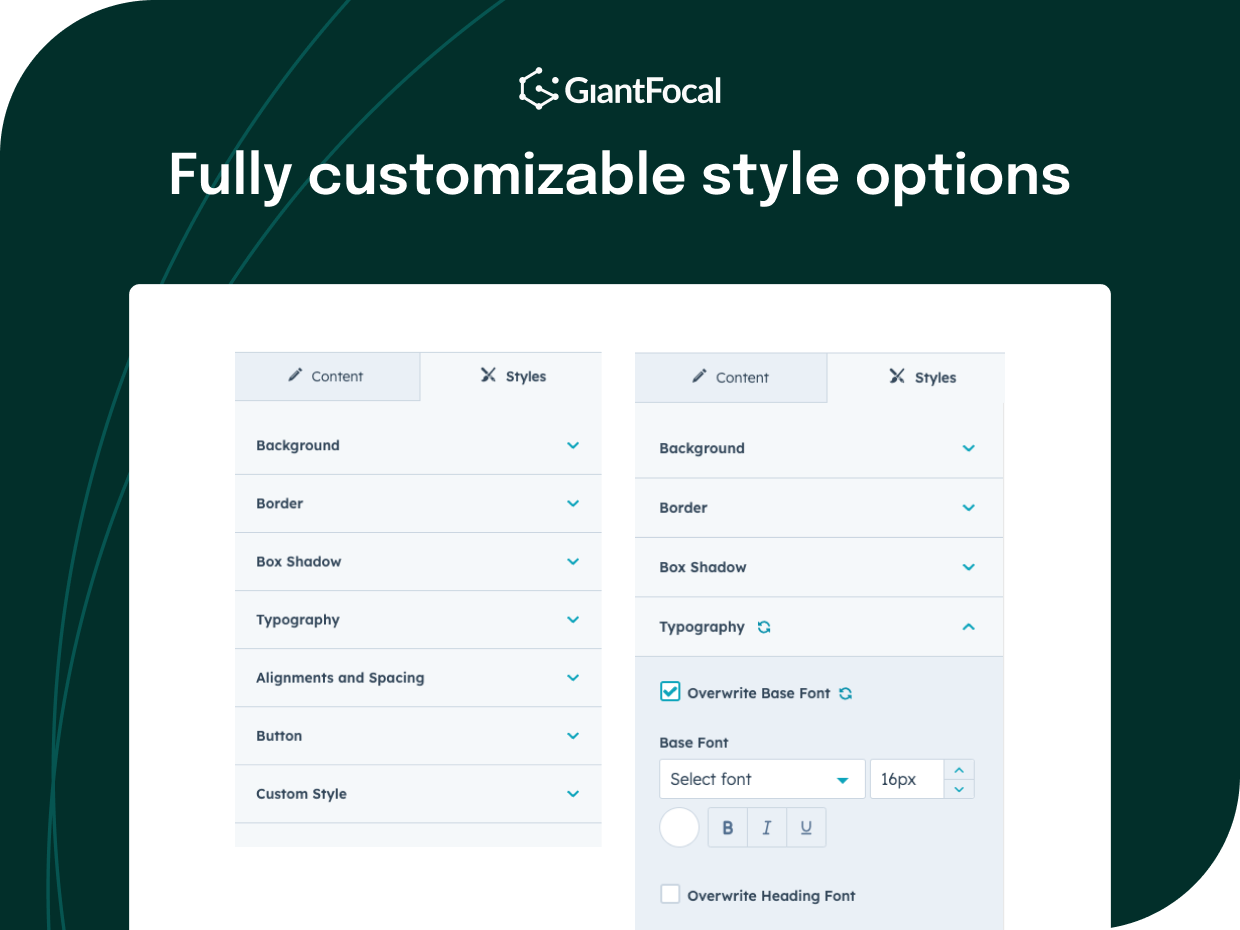Screen dimensions: 1240x930
Task: Collapse the Typography section in the right panel
Action: (x=968, y=627)
